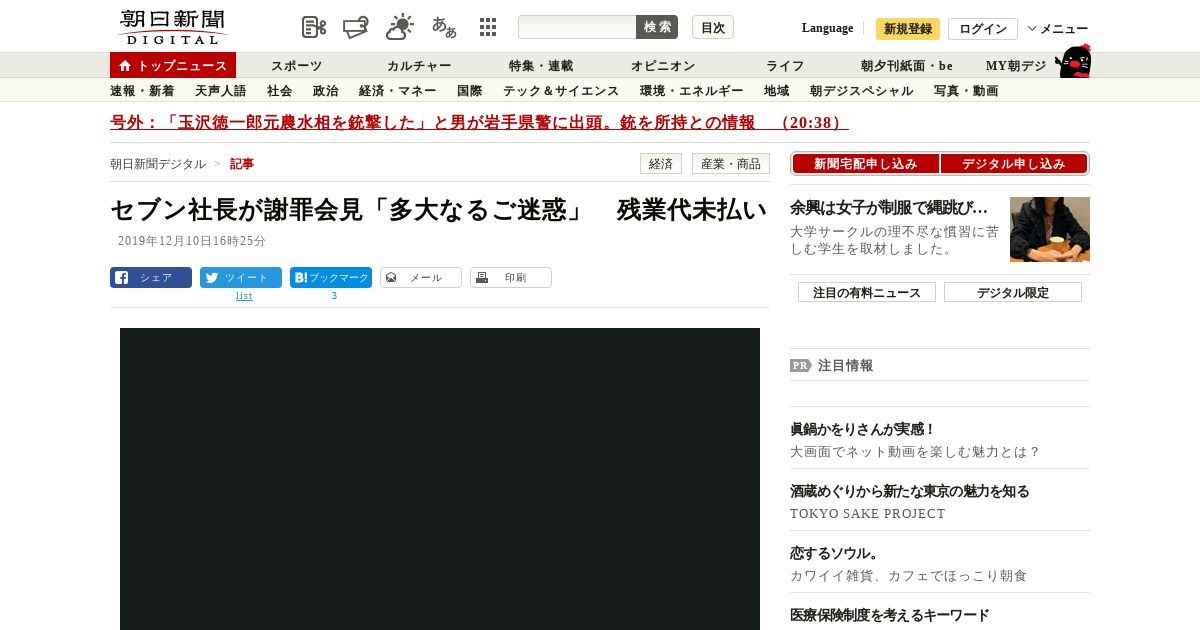Select 政治 submenu item

pos(326,91)
